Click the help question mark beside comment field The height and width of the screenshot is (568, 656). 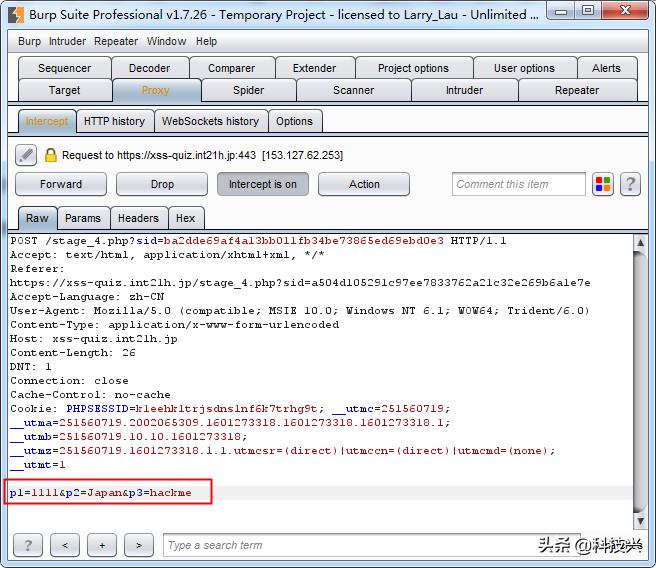click(630, 184)
